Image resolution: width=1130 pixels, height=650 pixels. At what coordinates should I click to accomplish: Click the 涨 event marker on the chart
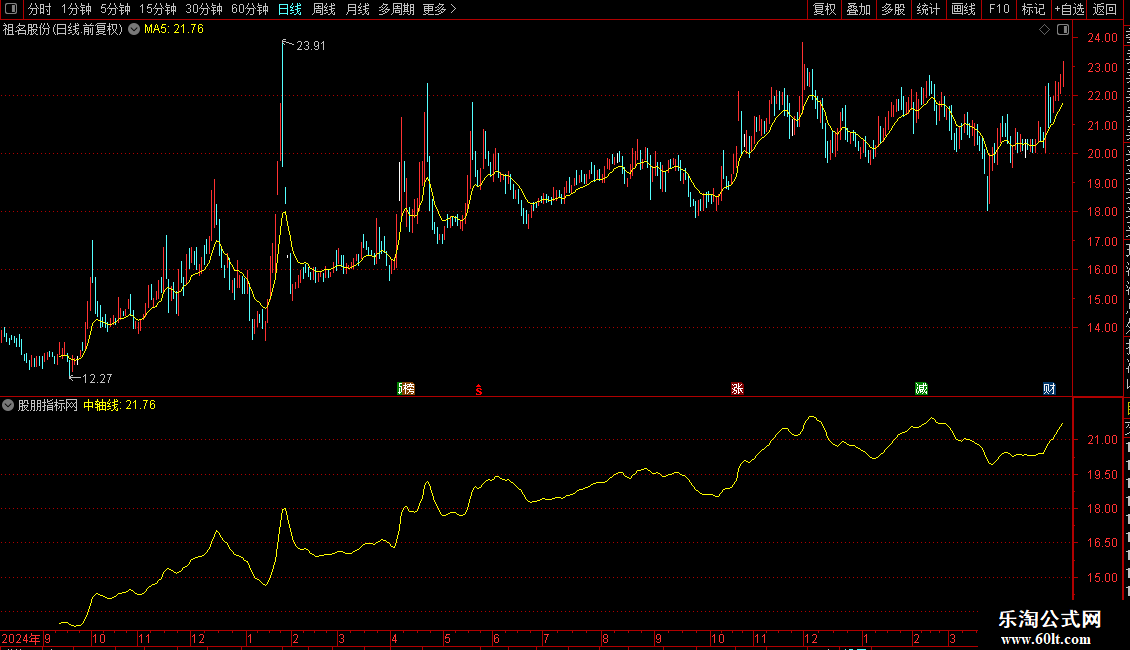[x=737, y=388]
